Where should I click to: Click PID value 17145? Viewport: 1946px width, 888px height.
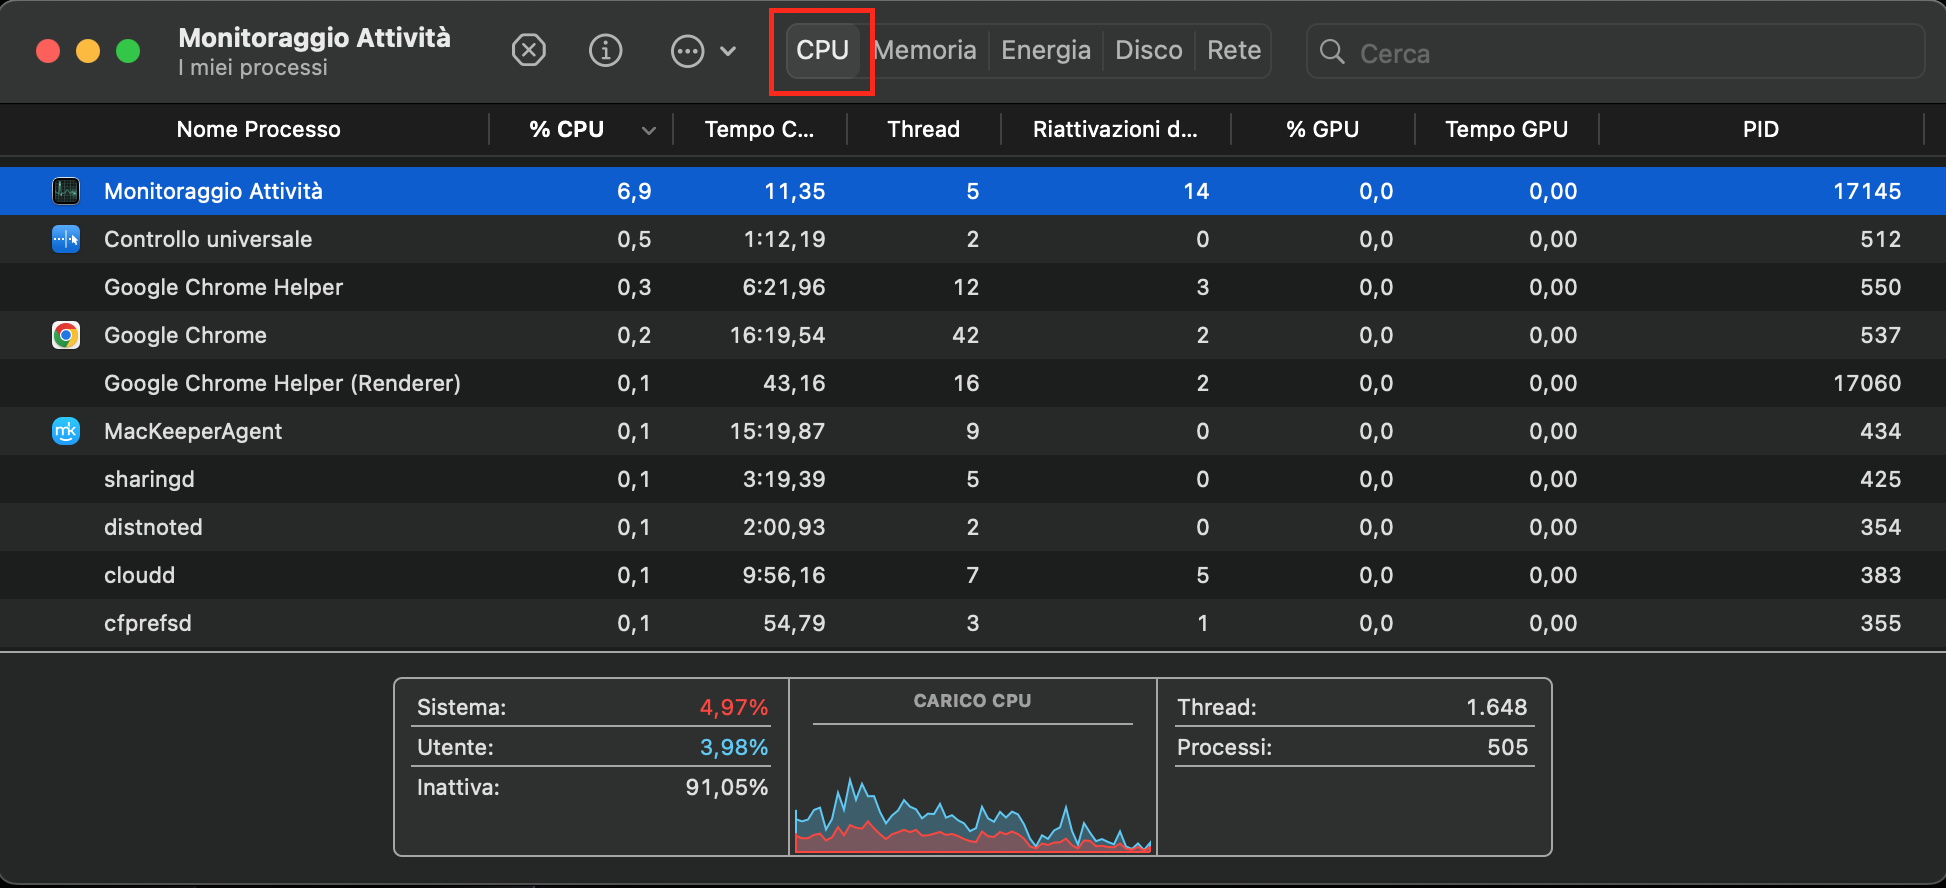click(1867, 191)
